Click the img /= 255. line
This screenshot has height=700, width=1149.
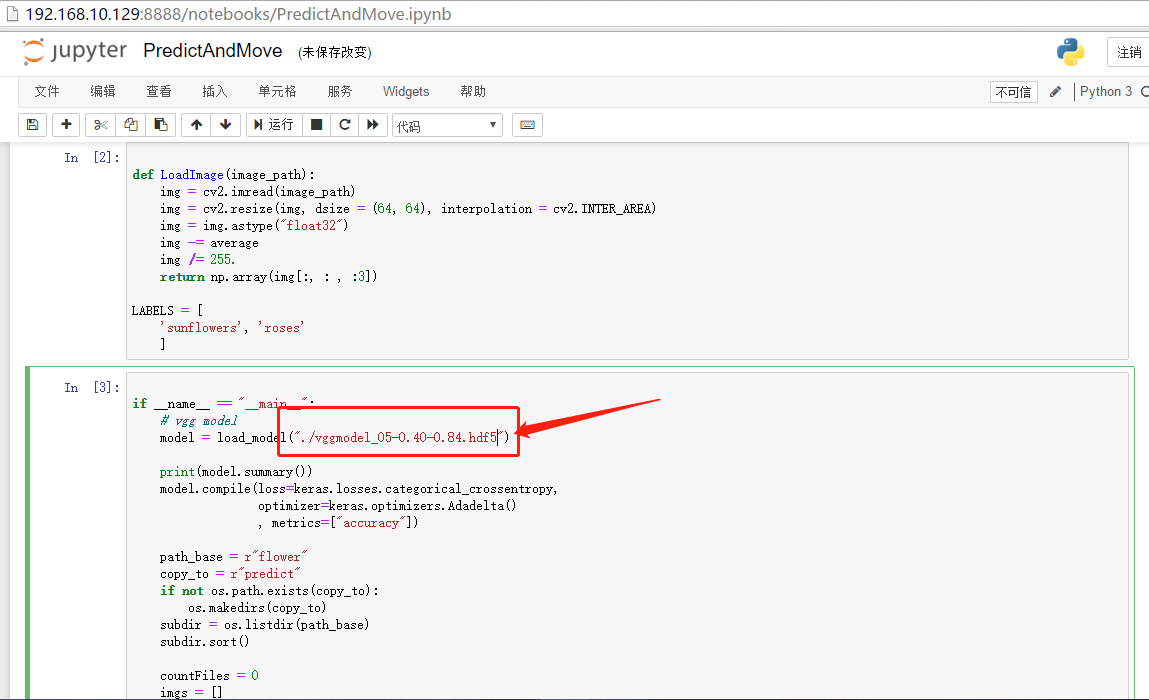point(197,259)
